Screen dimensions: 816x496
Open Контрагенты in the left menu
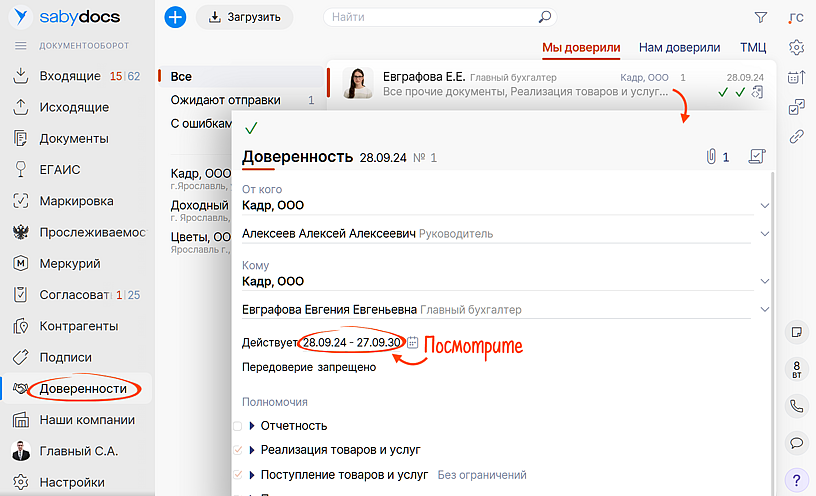(x=78, y=326)
